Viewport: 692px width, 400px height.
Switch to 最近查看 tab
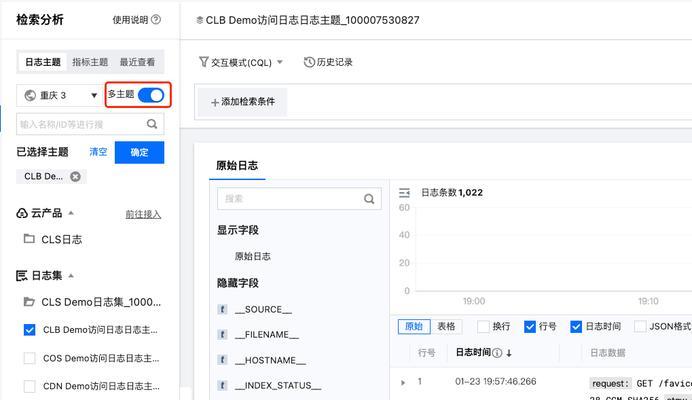[x=137, y=62]
